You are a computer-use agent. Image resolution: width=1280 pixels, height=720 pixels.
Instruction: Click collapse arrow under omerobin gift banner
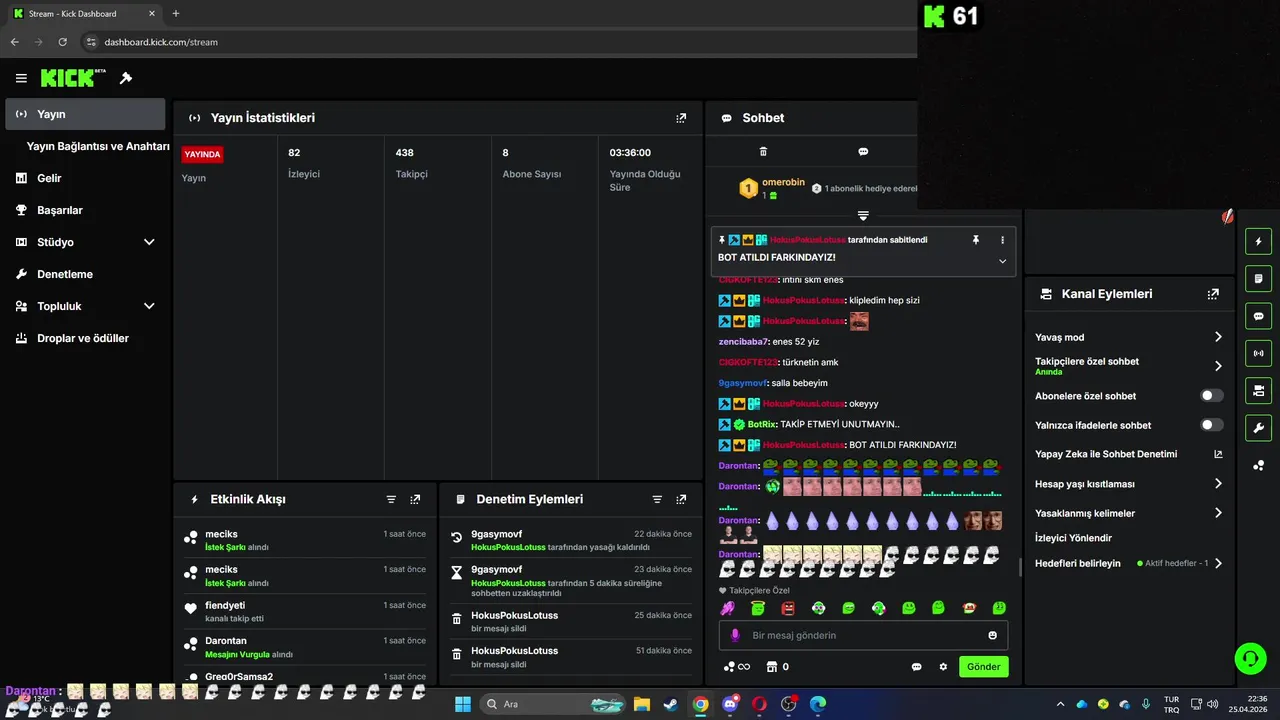[x=863, y=216]
